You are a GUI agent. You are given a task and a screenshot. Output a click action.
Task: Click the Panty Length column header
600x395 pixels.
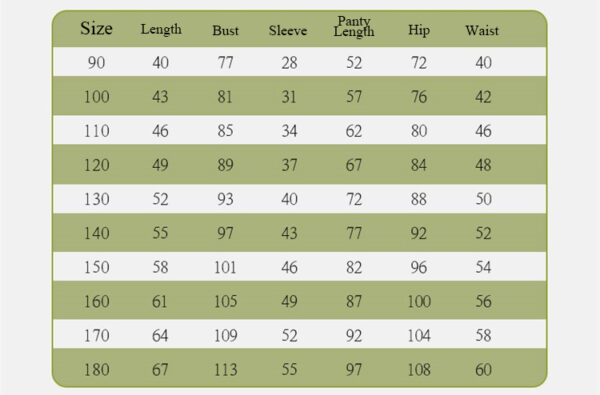pos(354,26)
